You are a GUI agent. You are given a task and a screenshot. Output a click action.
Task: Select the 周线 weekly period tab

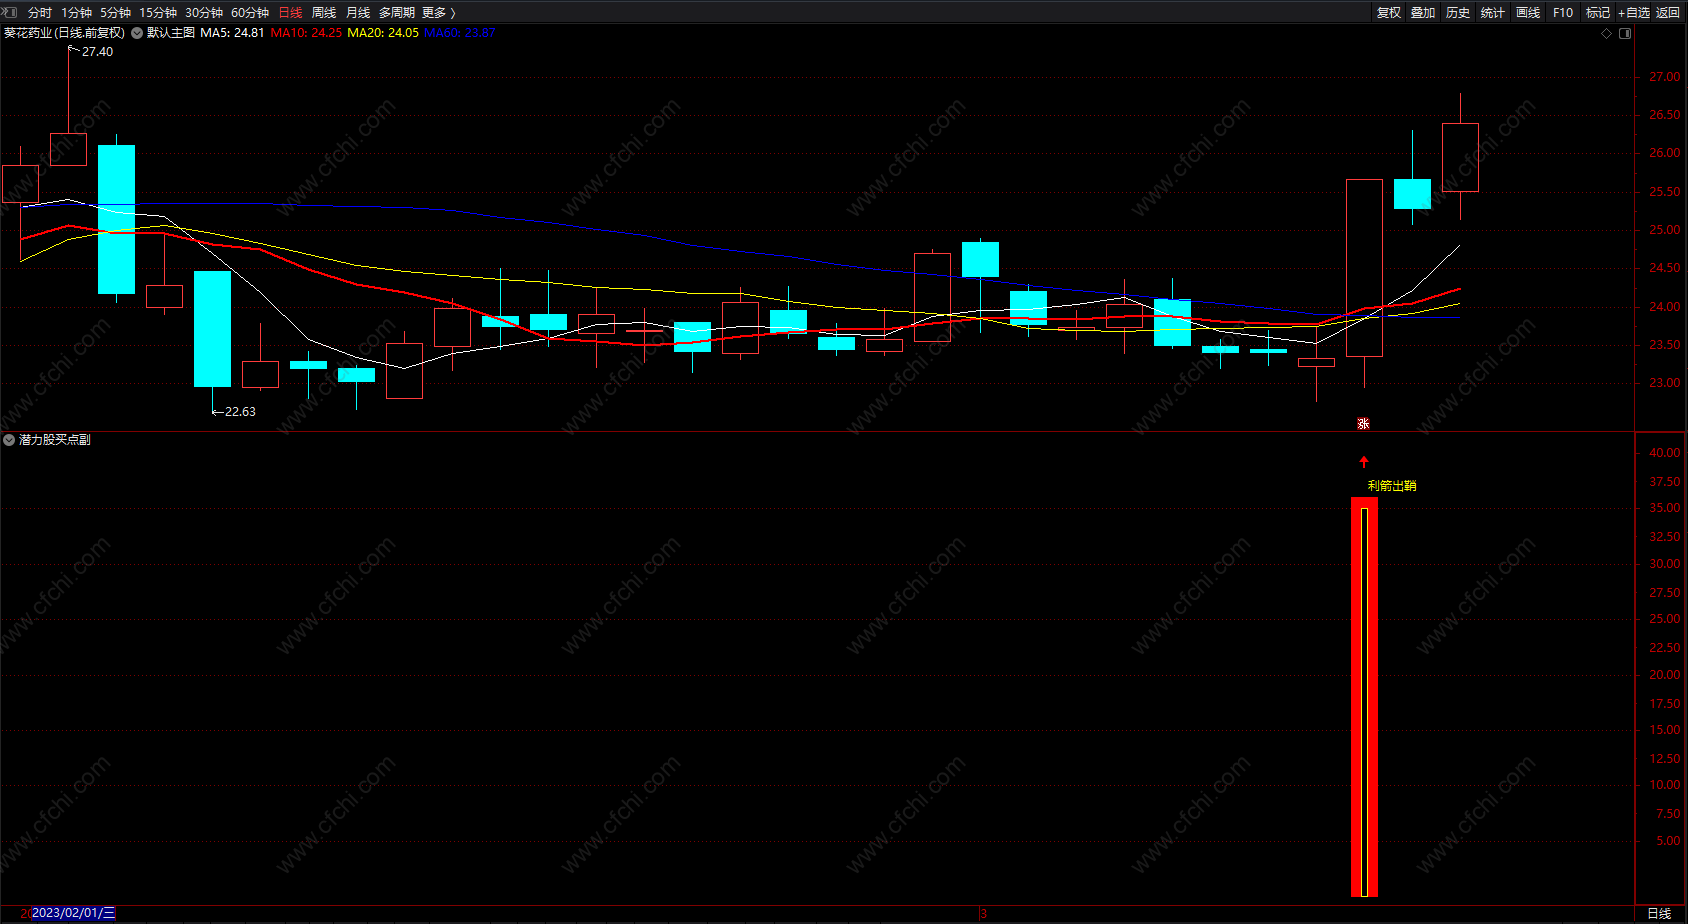coord(324,13)
